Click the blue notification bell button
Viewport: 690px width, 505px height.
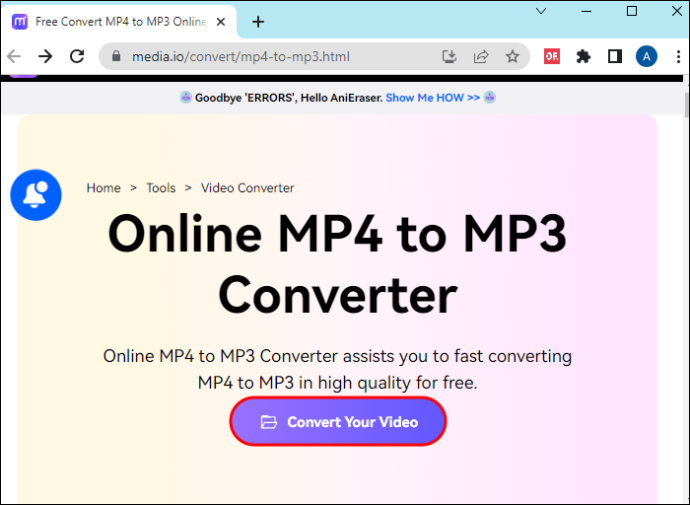tap(36, 195)
